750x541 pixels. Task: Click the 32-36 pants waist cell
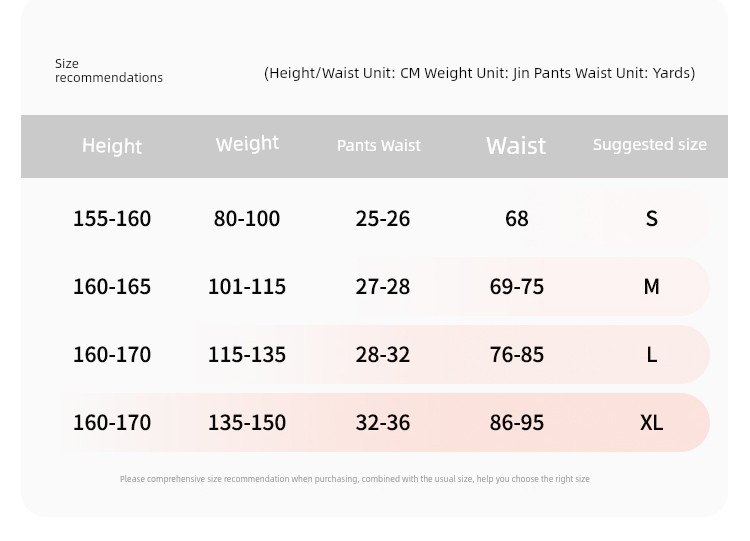pos(383,423)
